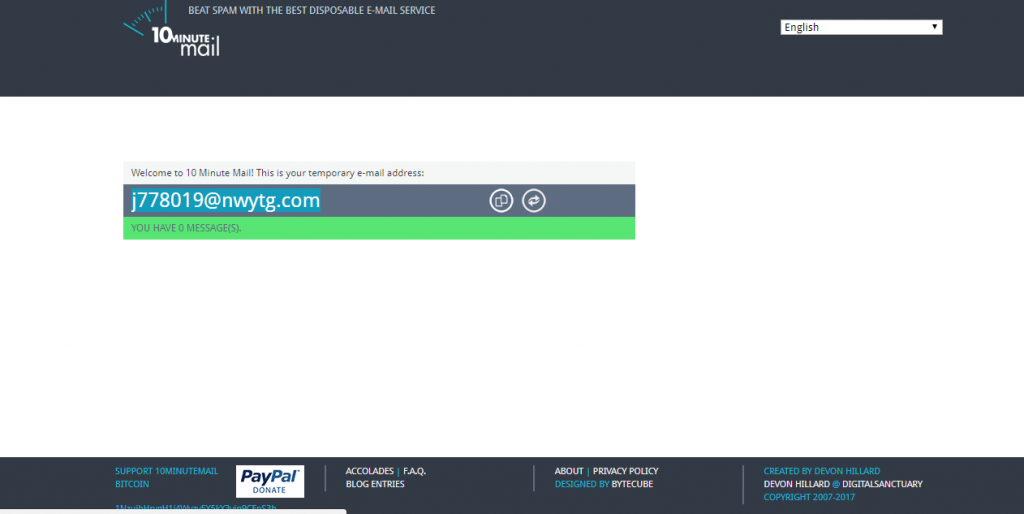Click the PayPal Donate button
The width and height of the screenshot is (1024, 514).
(x=270, y=481)
